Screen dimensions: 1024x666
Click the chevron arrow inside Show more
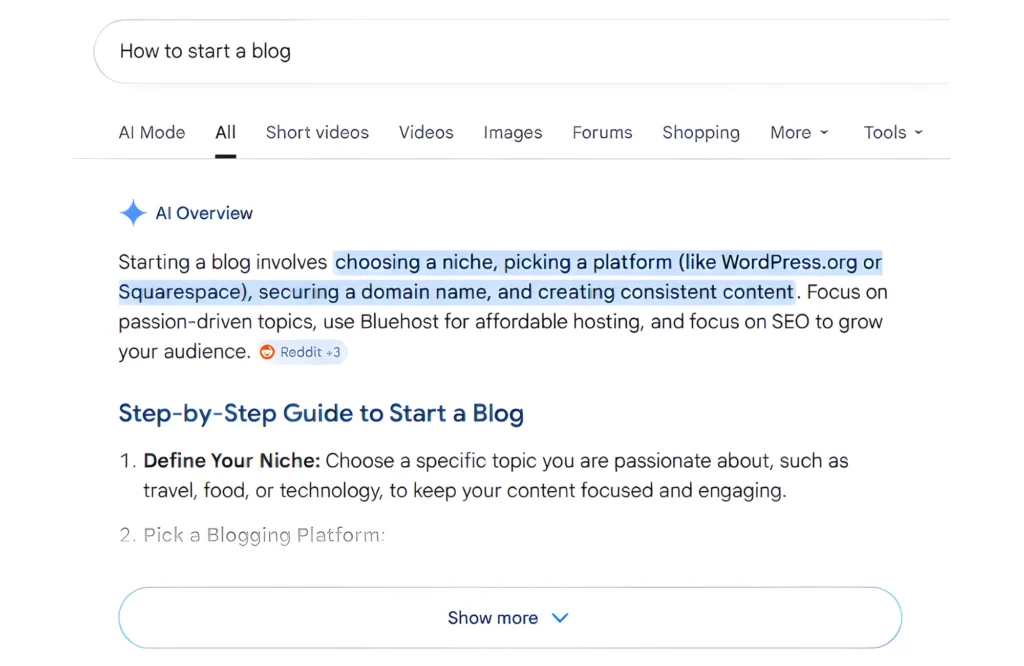pos(560,618)
